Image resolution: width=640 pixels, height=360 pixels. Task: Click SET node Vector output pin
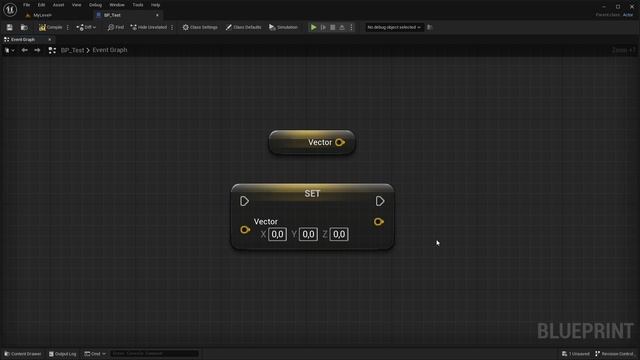[x=379, y=222]
